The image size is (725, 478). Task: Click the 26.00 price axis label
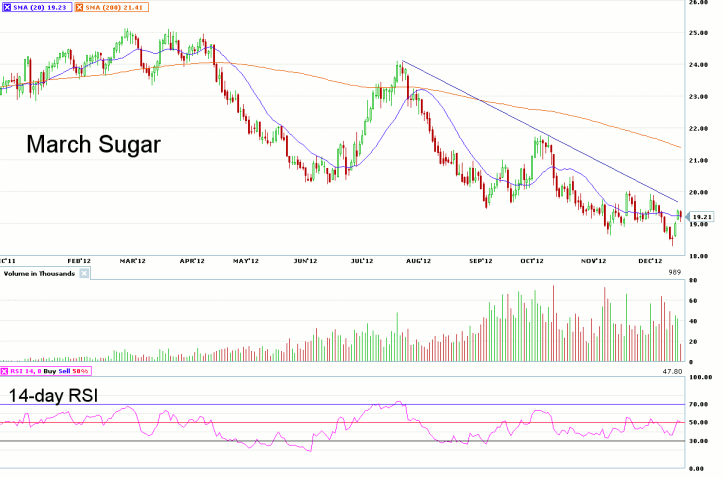coord(704,3)
